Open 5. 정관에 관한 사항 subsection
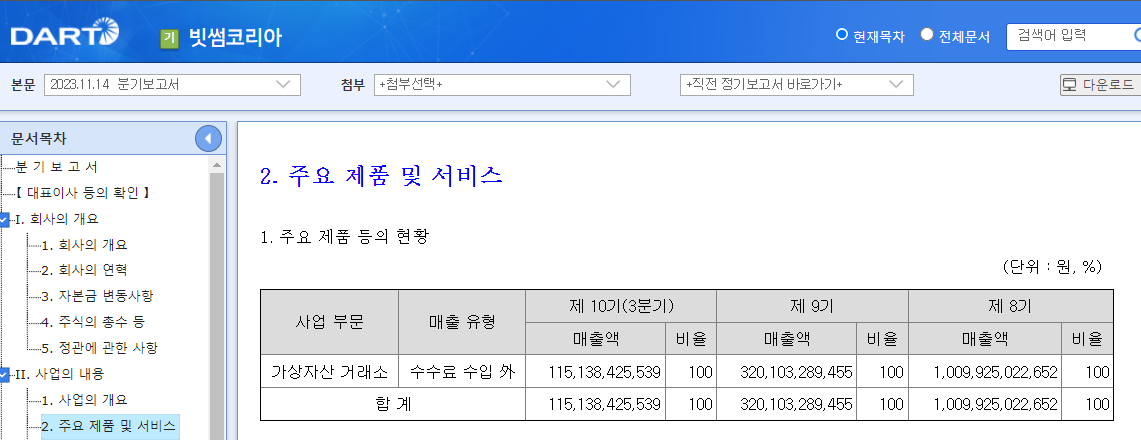1141x440 pixels. point(99,348)
